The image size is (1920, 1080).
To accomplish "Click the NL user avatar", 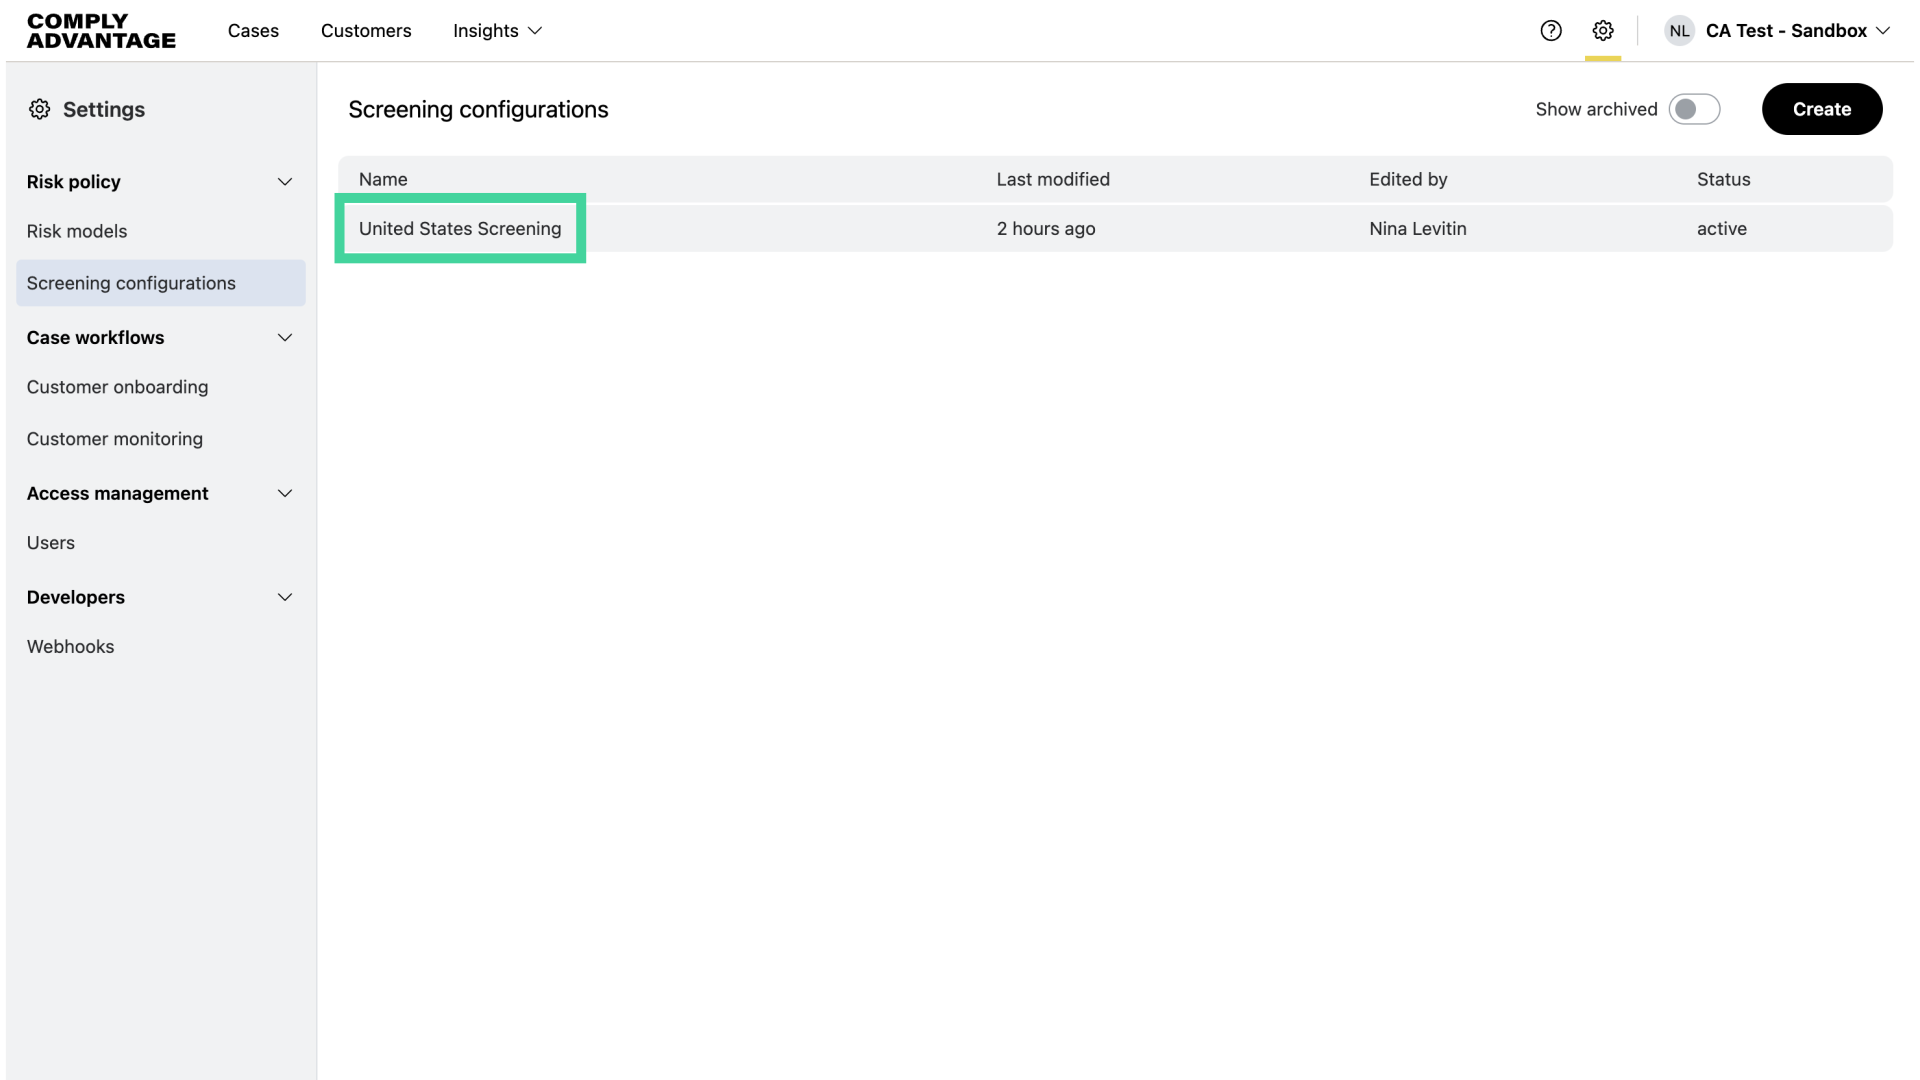I will tap(1679, 31).
